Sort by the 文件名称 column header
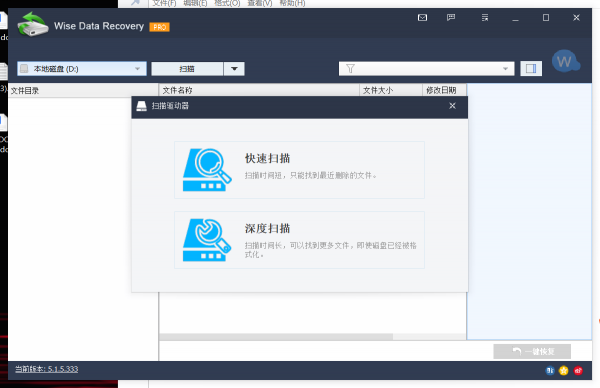 click(259, 90)
